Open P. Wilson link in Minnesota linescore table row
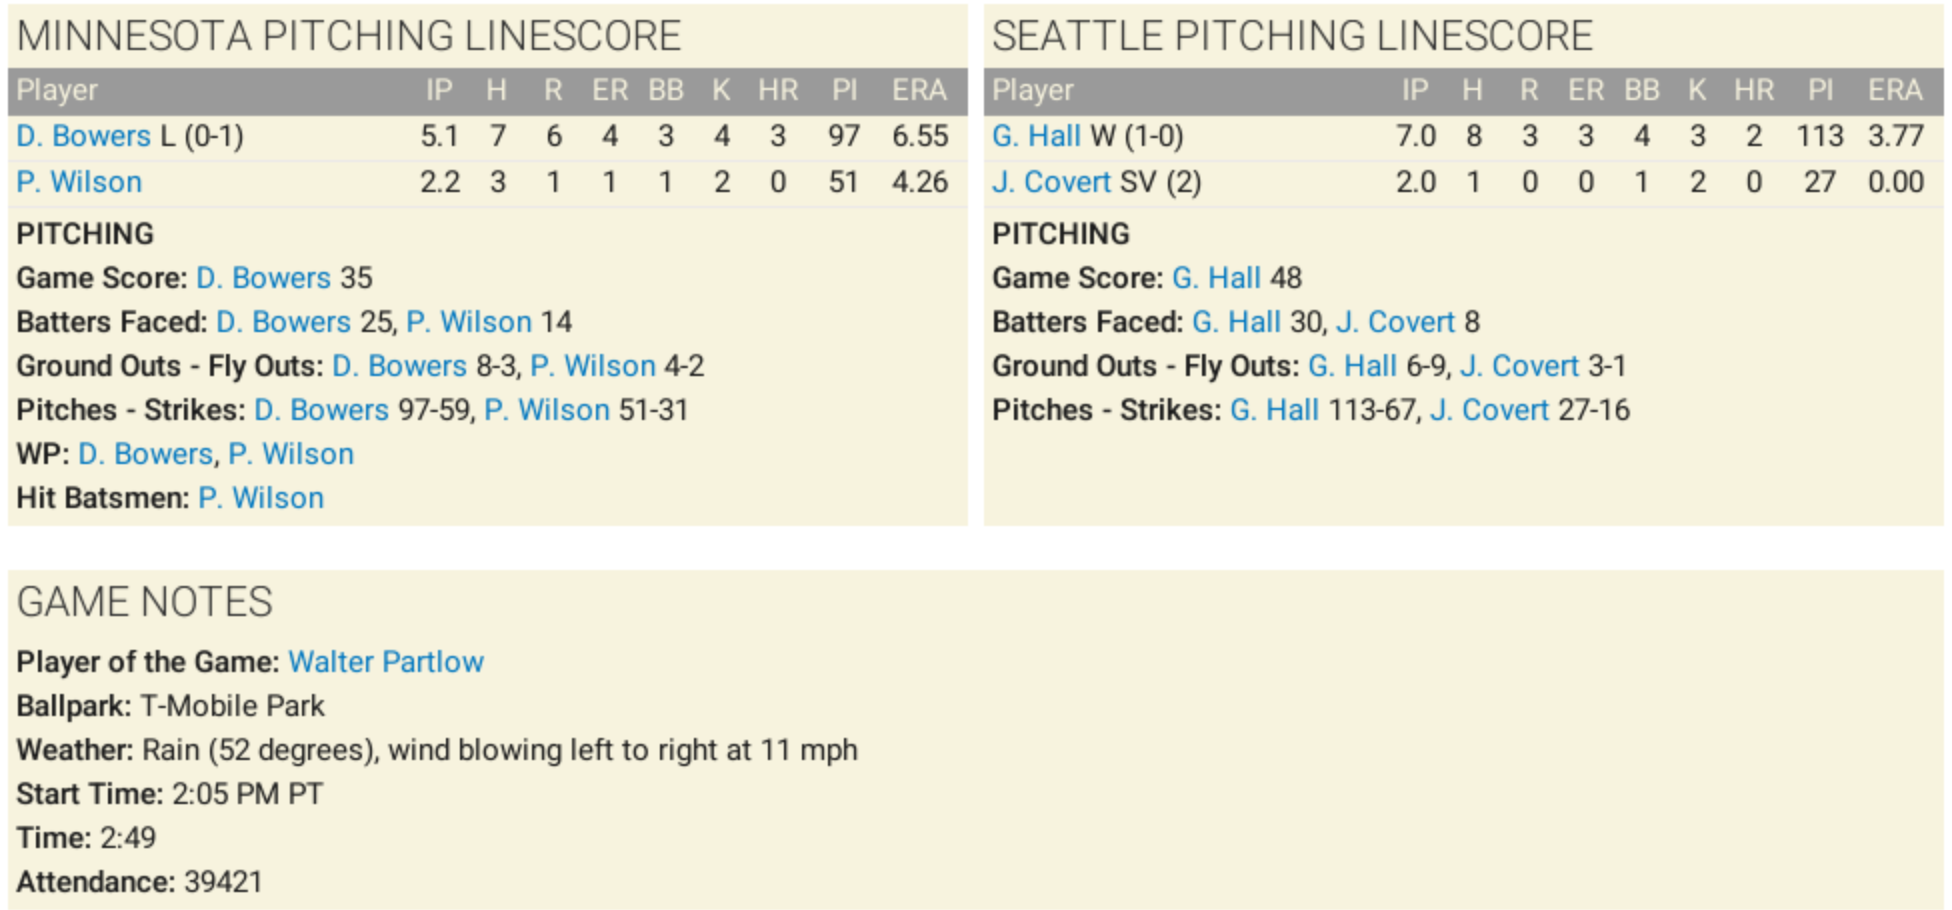 click(x=79, y=182)
